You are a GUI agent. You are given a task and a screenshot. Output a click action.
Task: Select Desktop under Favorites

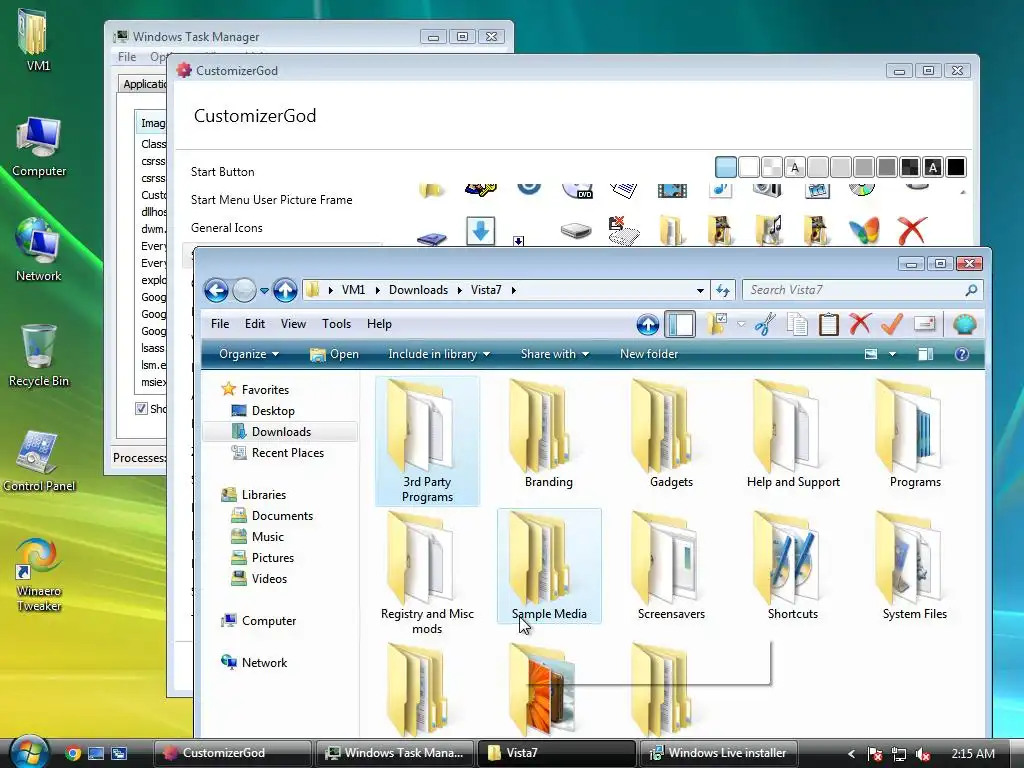coord(273,411)
